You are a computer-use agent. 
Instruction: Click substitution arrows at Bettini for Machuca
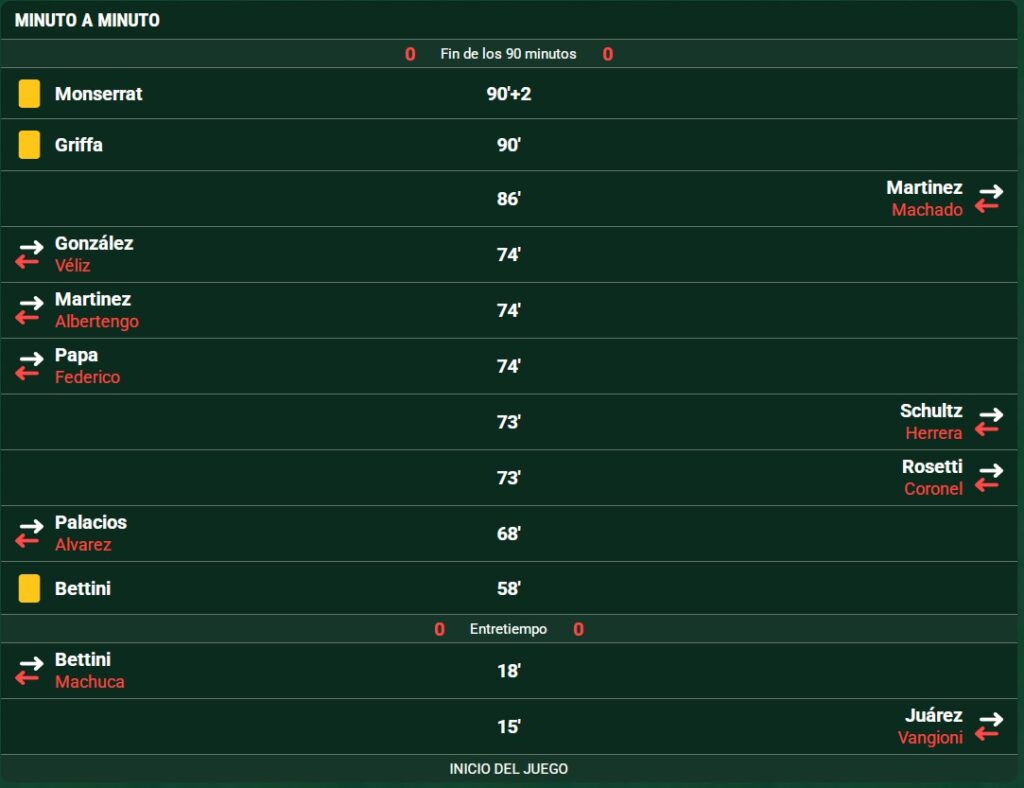29,671
